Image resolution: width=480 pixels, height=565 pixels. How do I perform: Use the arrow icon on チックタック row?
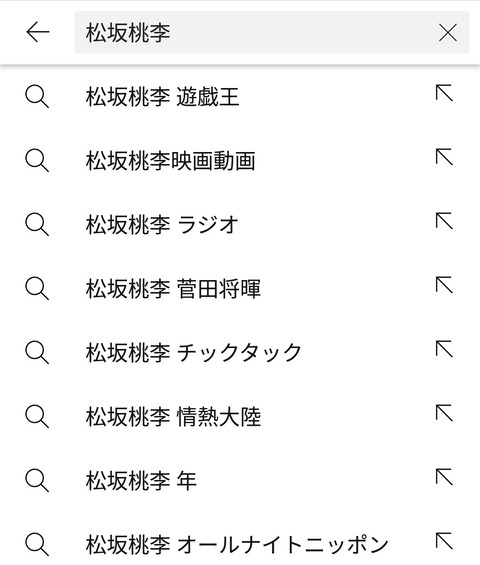pos(444,349)
